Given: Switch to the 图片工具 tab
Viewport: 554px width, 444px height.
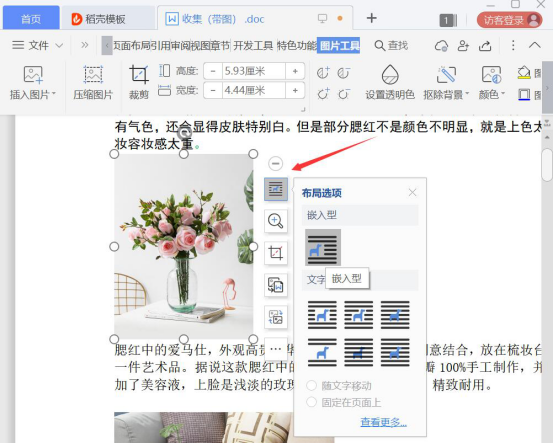Looking at the screenshot, I should pyautogui.click(x=338, y=45).
